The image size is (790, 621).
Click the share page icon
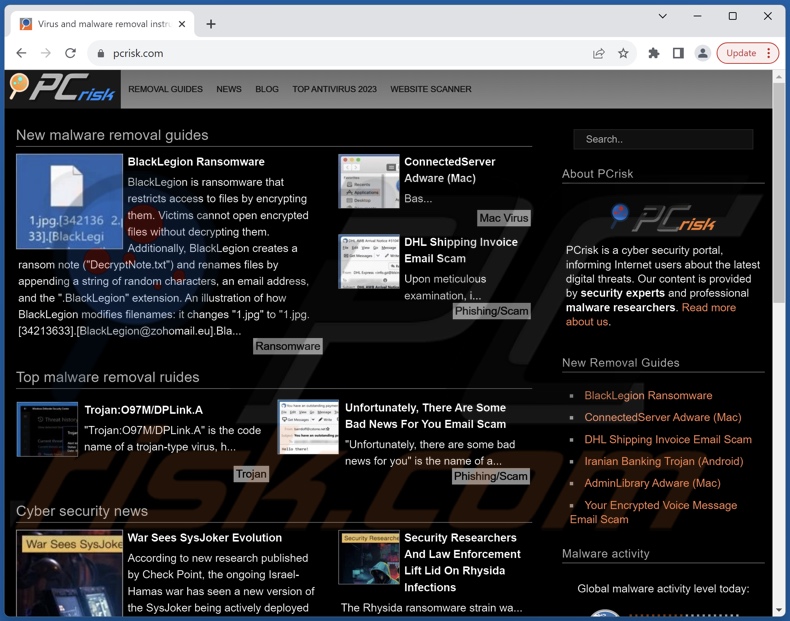click(598, 53)
